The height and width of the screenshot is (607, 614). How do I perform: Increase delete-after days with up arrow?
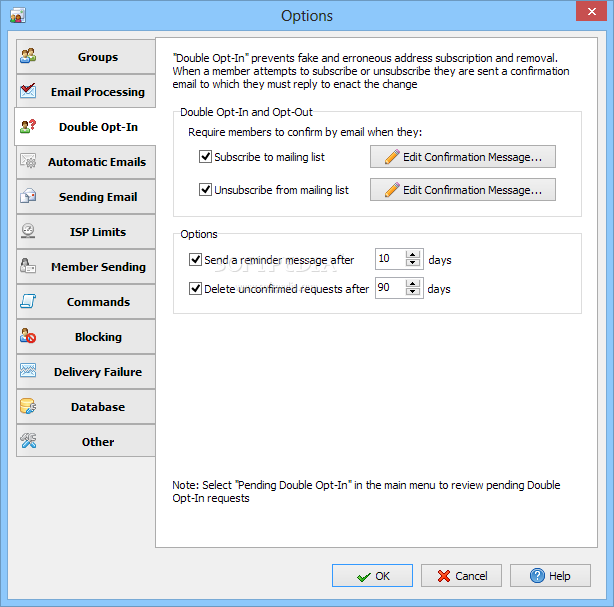[413, 284]
